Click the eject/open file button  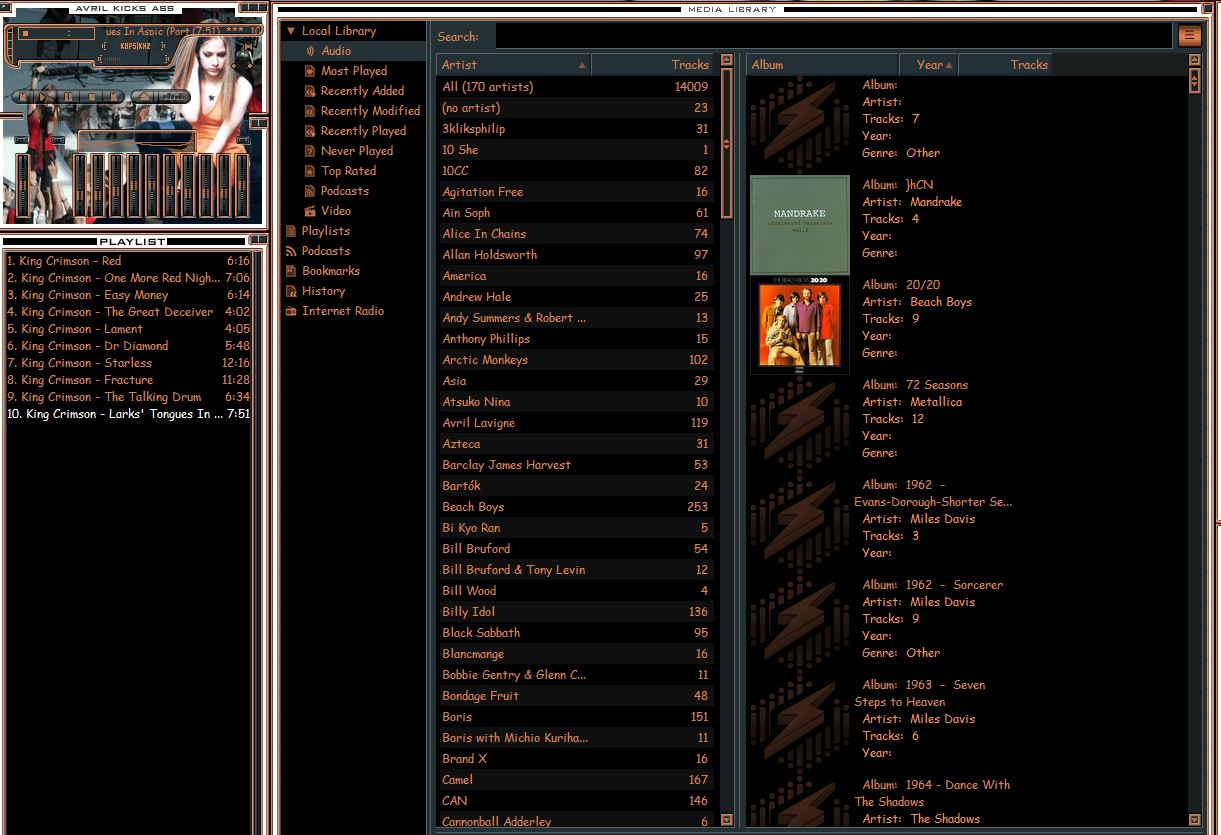tap(144, 96)
